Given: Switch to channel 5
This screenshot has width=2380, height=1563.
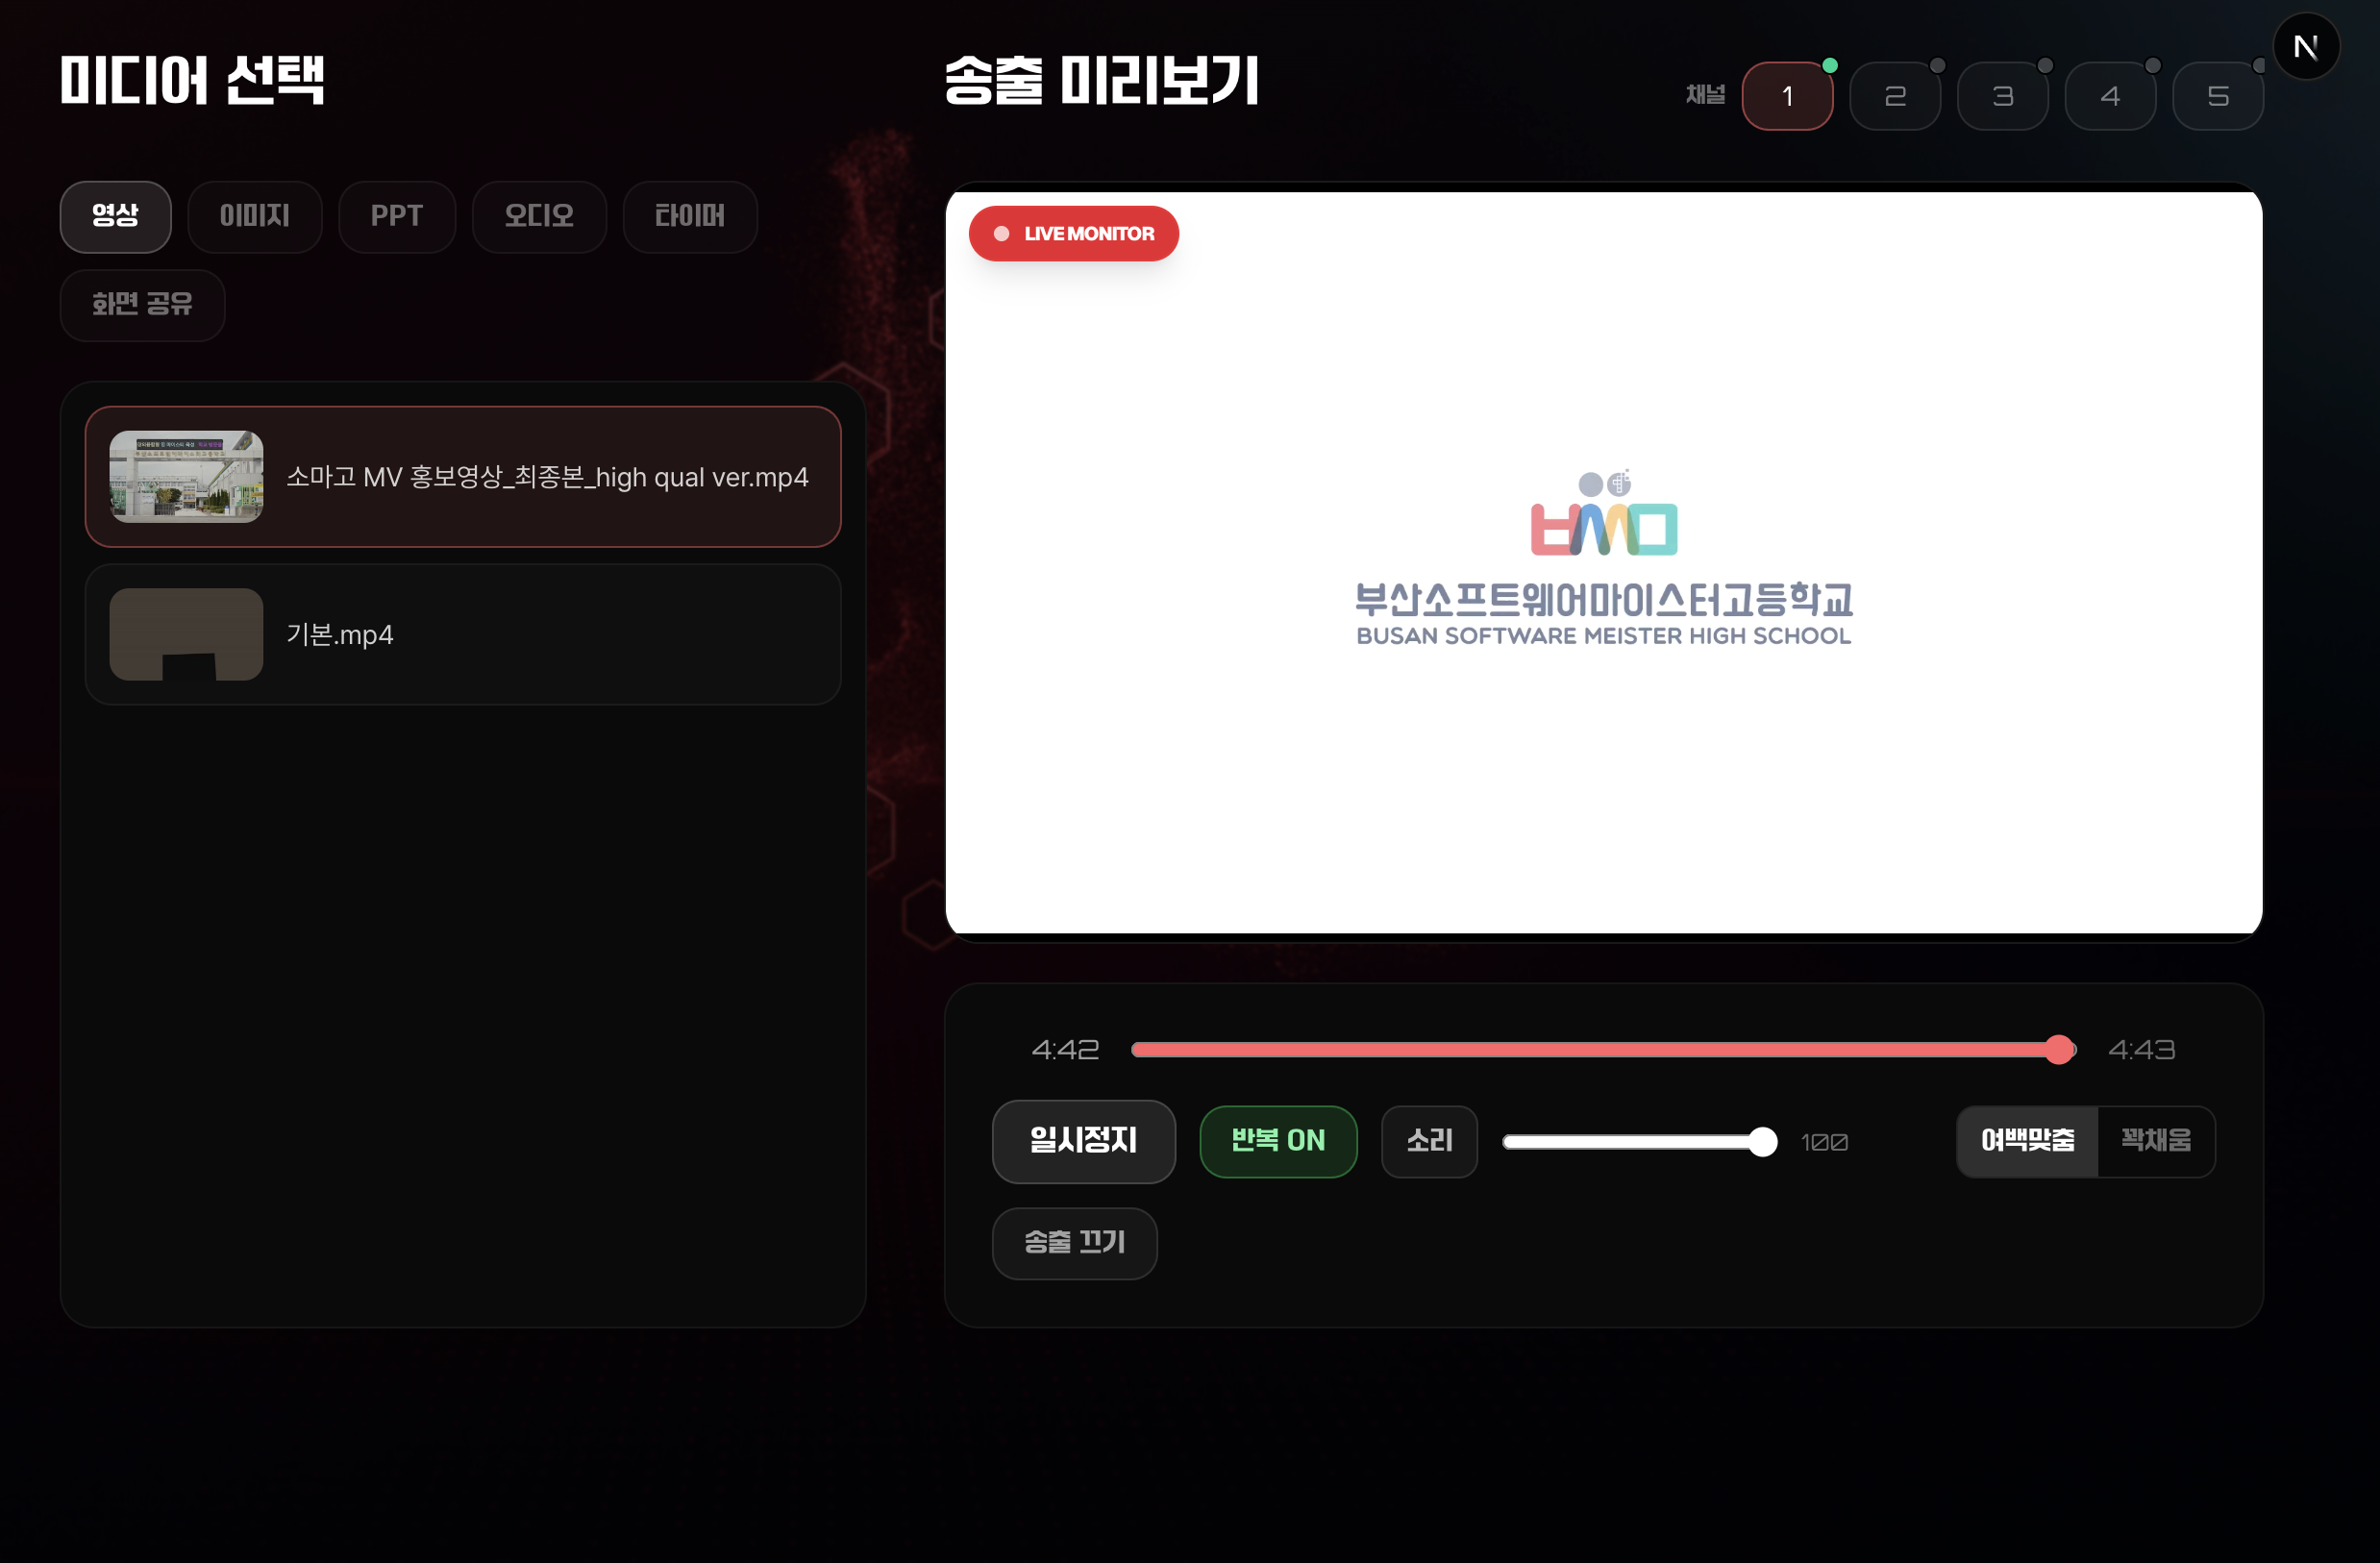Looking at the screenshot, I should [2218, 96].
